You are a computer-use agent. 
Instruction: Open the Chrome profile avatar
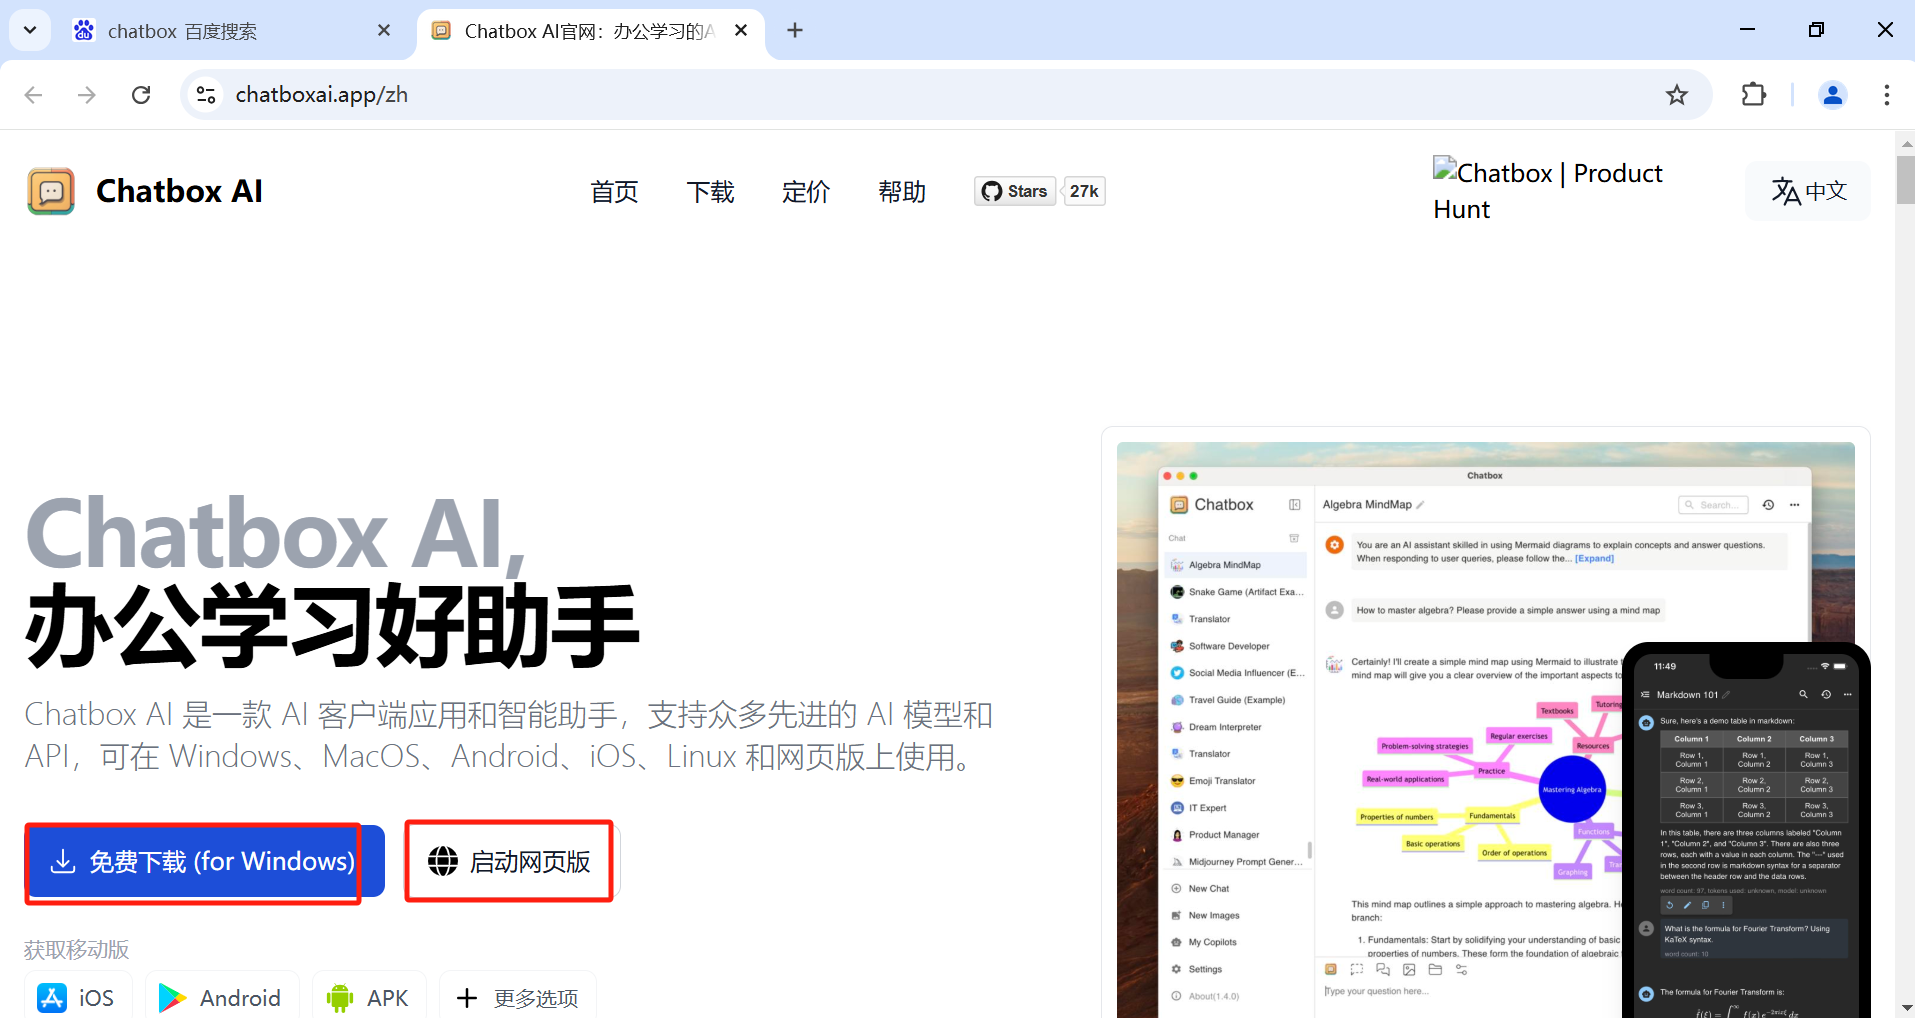pos(1833,95)
